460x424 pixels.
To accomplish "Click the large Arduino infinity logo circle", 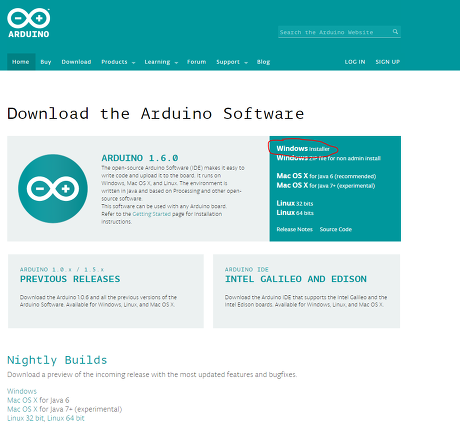I will 53,189.
